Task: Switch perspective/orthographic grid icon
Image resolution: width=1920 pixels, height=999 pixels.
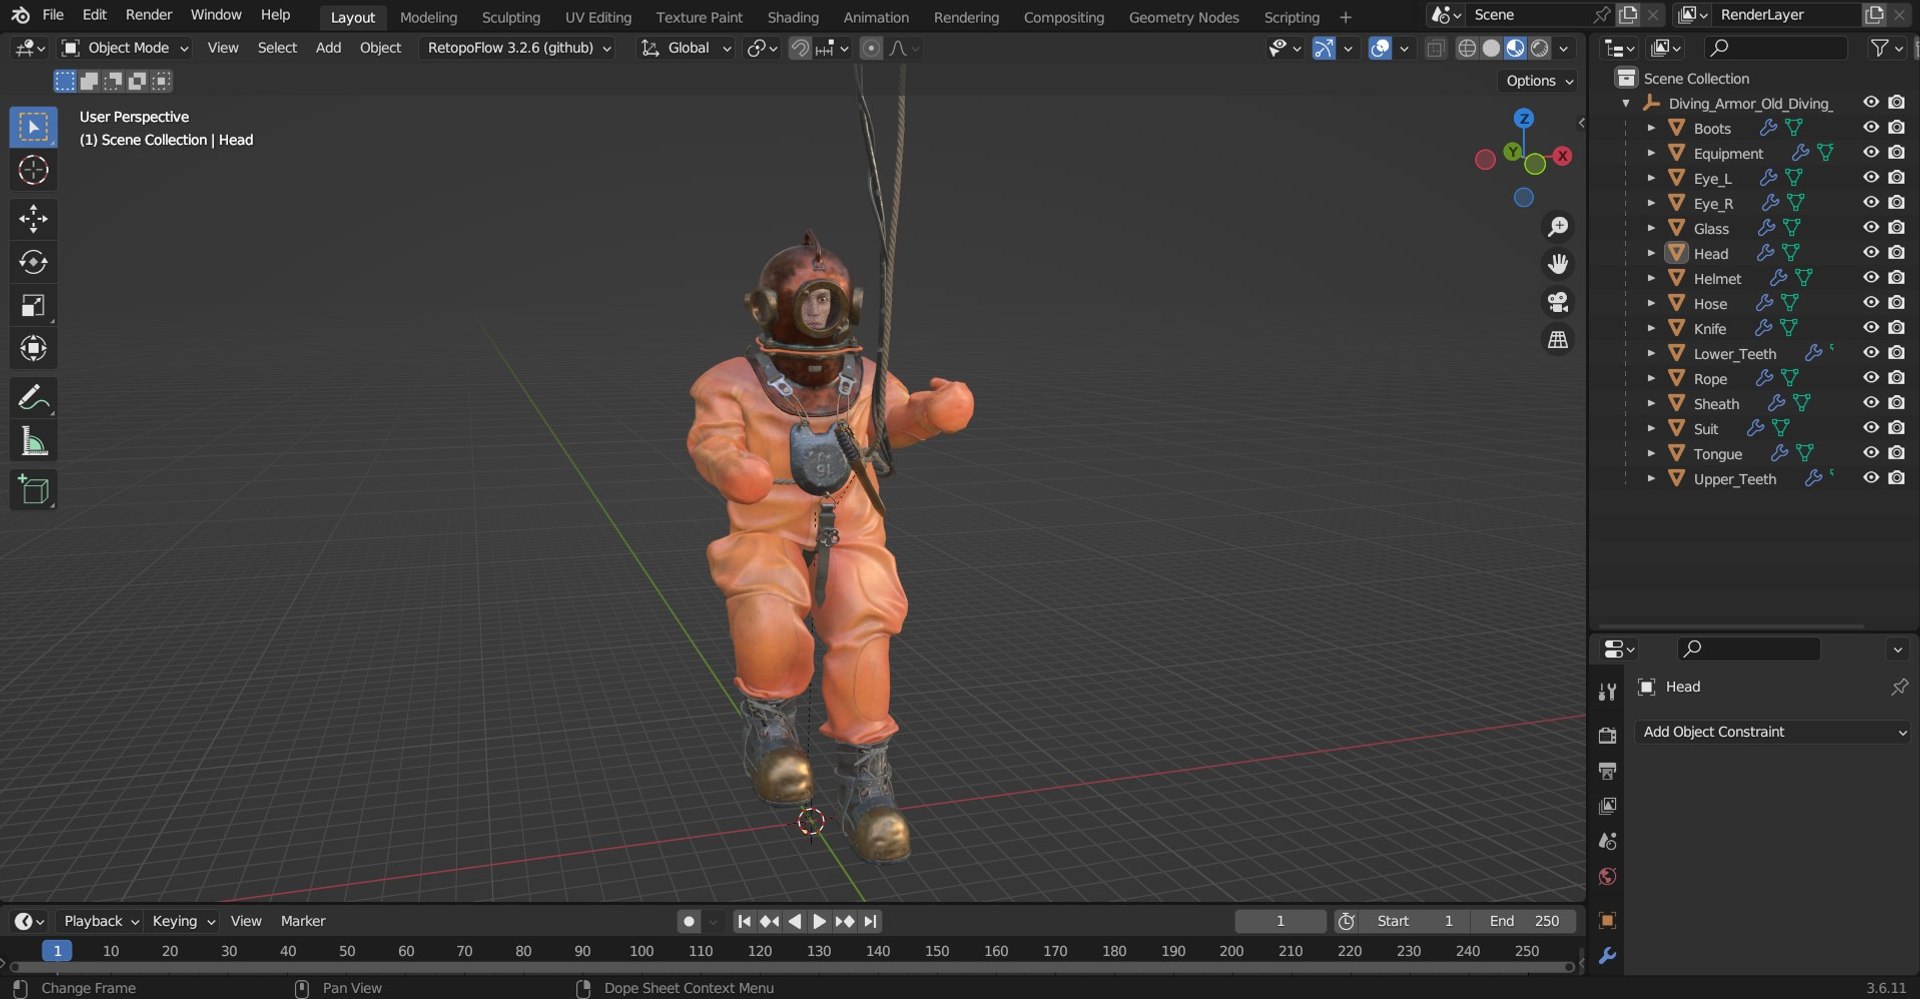Action: point(1558,340)
